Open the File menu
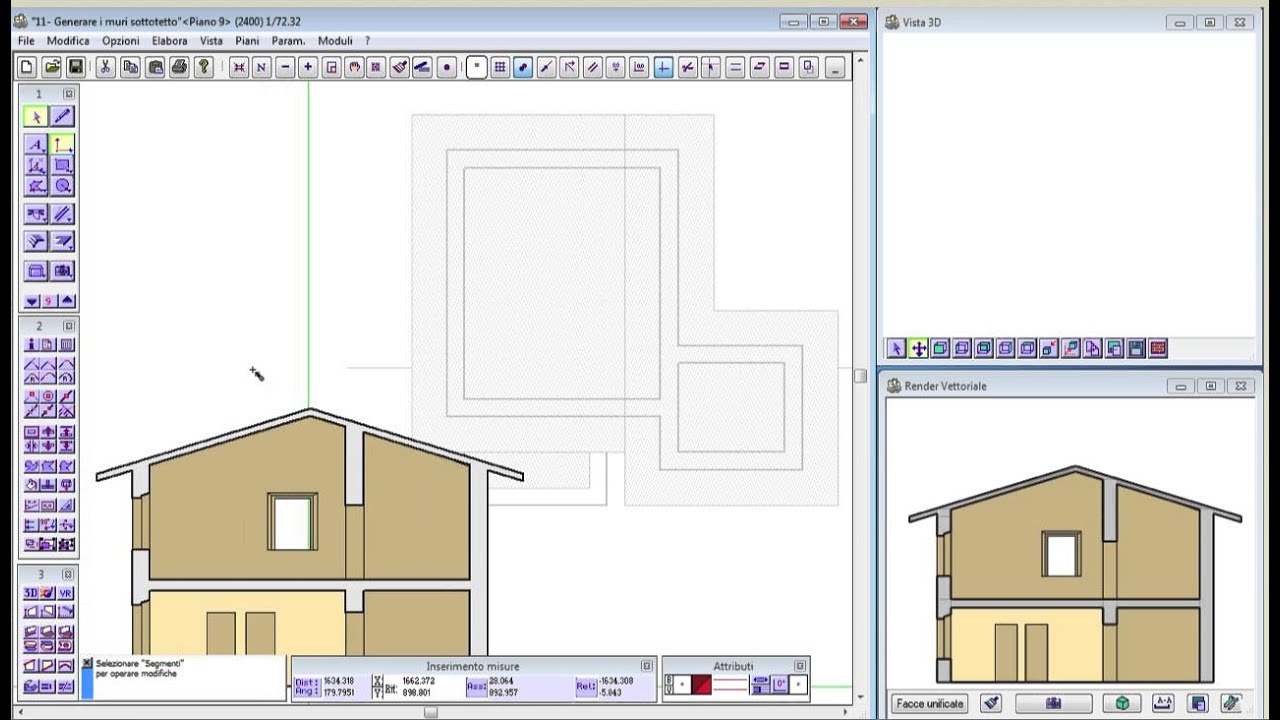 pos(26,41)
